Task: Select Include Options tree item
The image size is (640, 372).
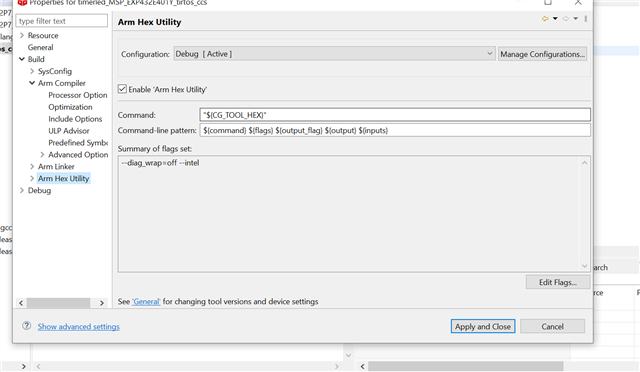Action: pyautogui.click(x=75, y=119)
